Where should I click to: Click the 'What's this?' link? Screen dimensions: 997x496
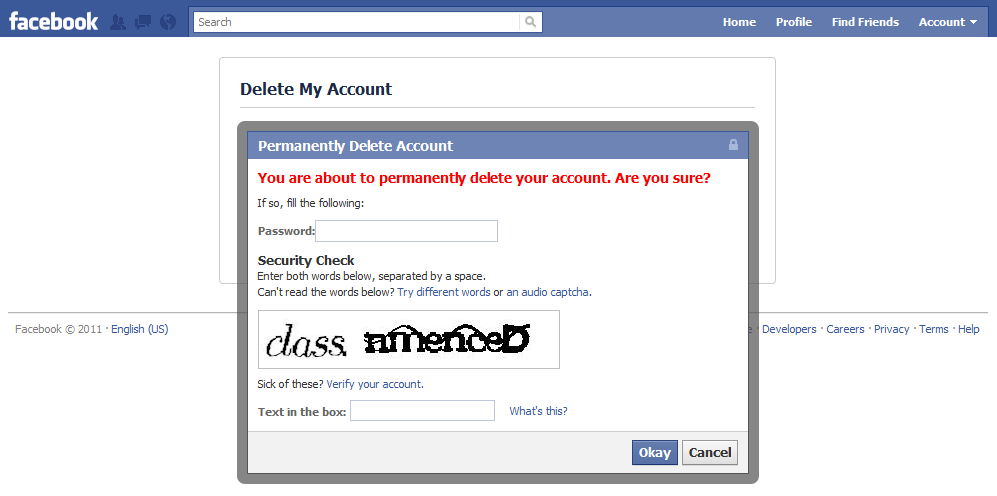[538, 411]
